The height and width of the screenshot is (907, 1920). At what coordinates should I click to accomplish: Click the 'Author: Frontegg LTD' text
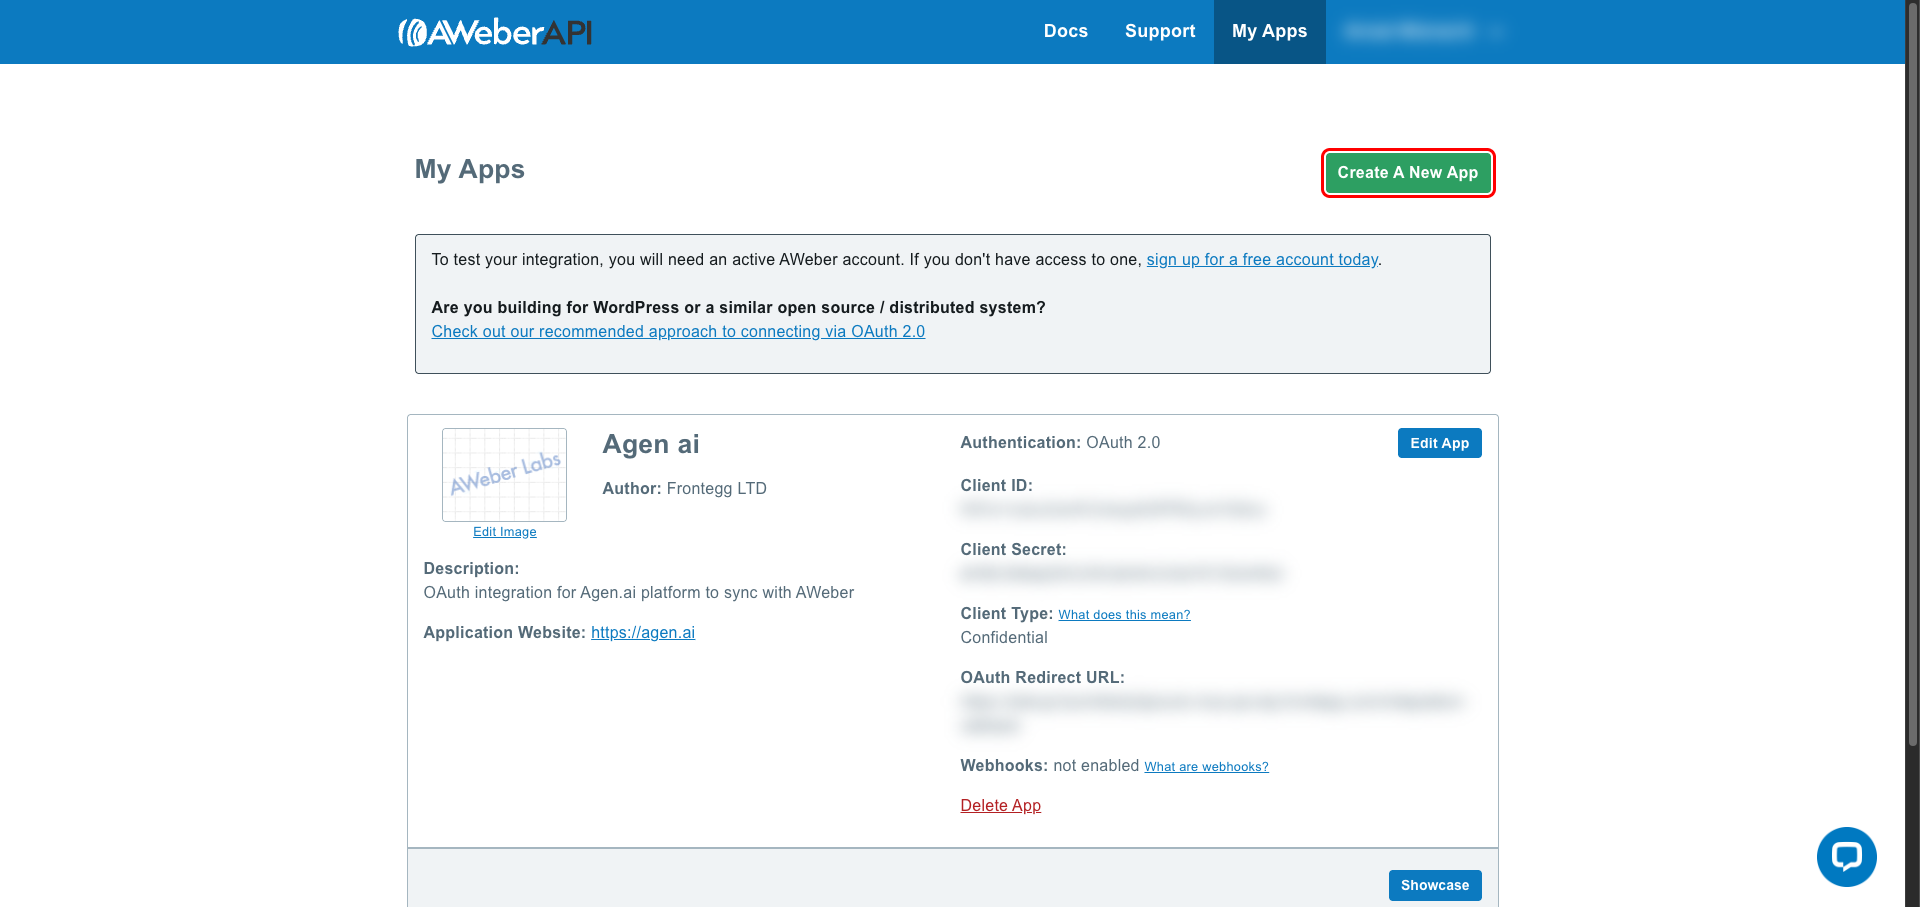pos(684,488)
